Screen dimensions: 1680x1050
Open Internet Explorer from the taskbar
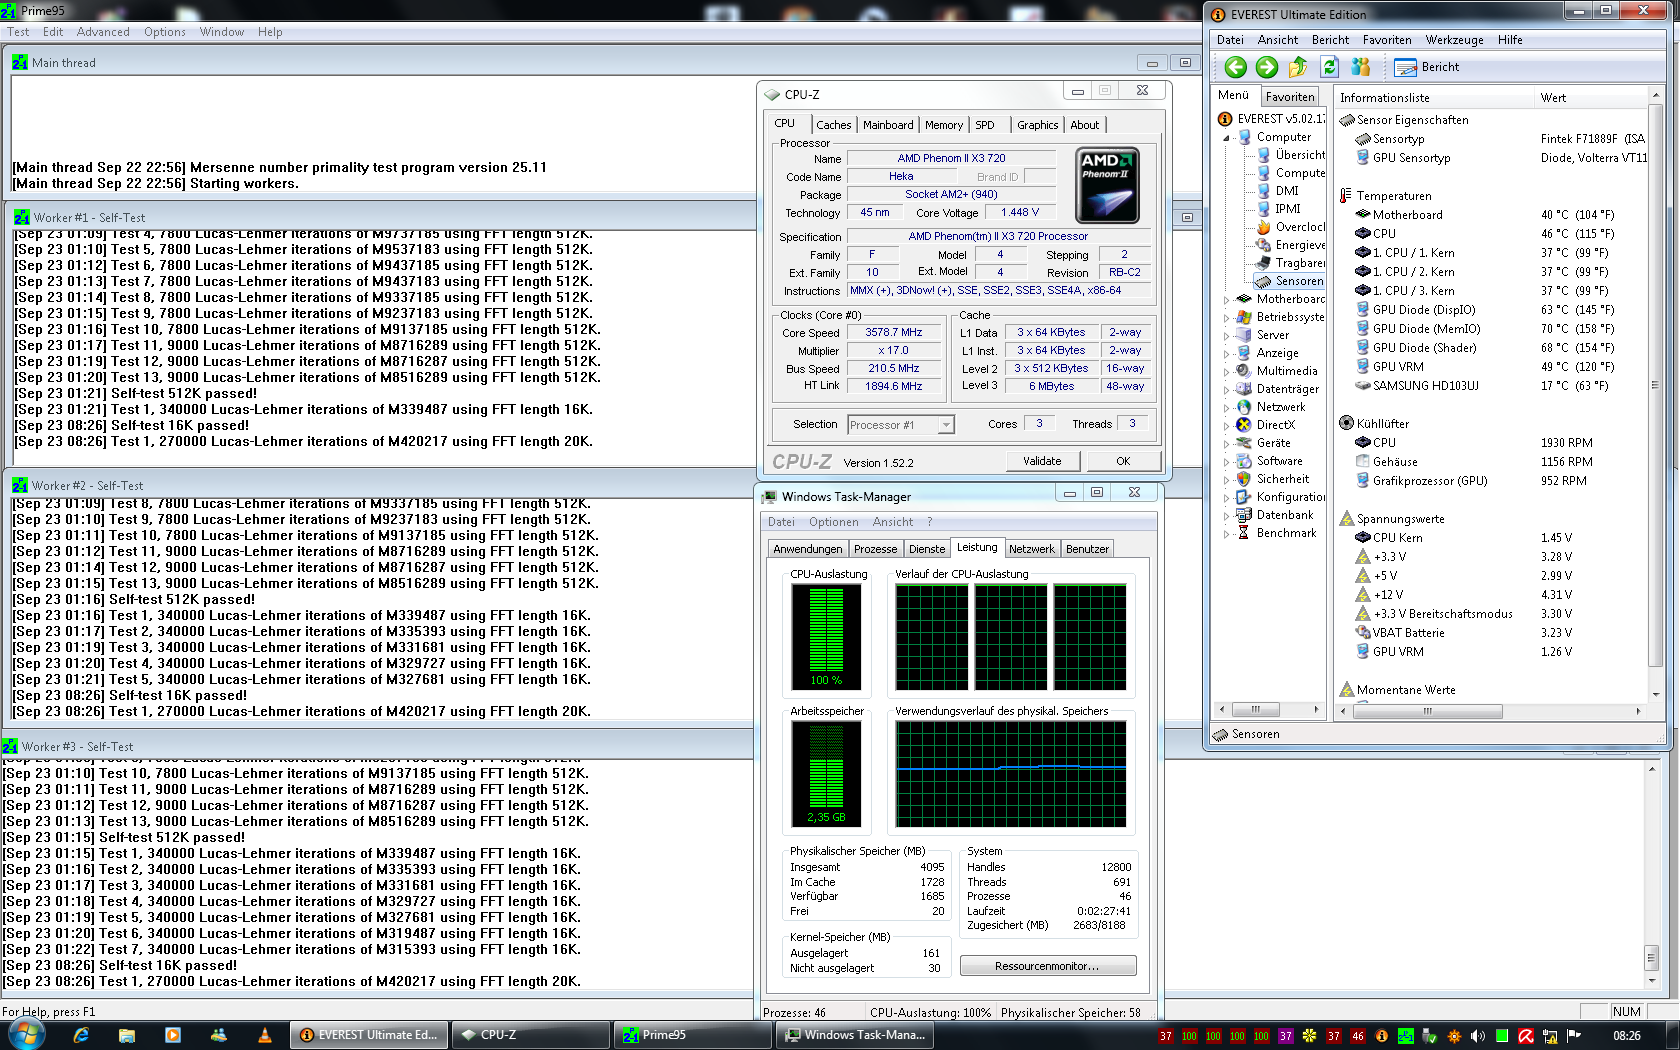[81, 1035]
